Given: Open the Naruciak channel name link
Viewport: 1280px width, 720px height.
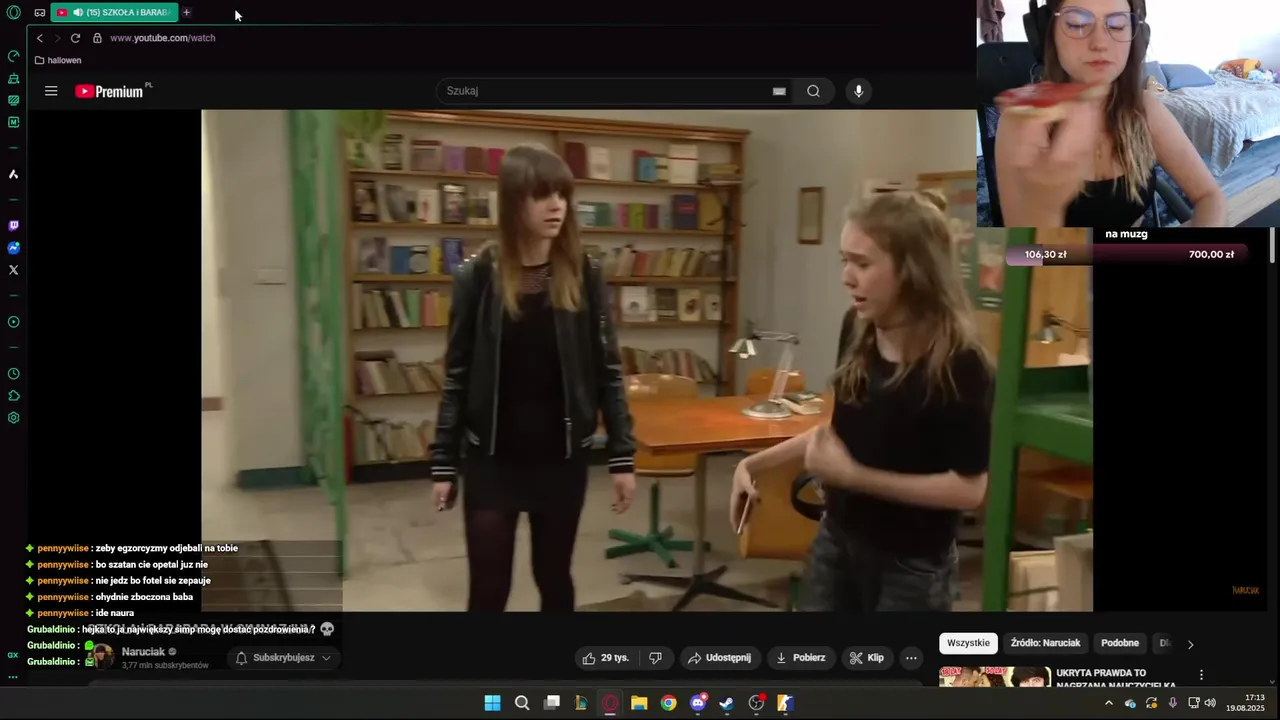Looking at the screenshot, I should (x=143, y=652).
